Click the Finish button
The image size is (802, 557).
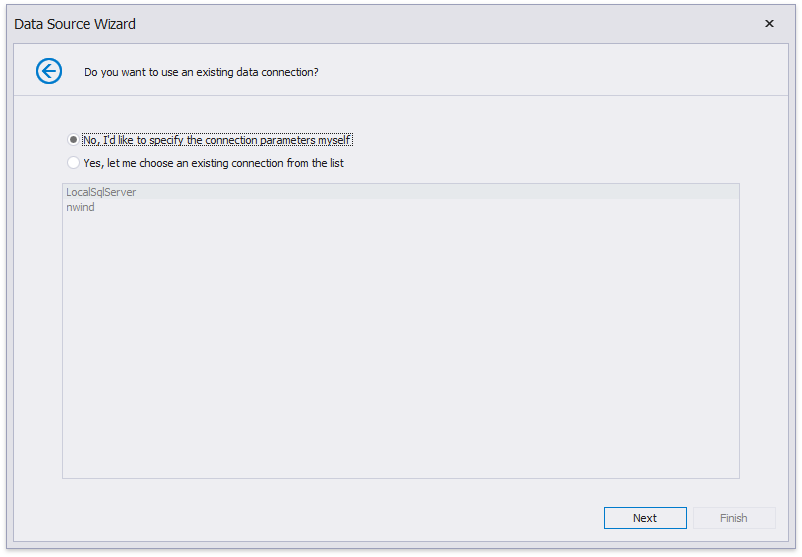[x=733, y=518]
